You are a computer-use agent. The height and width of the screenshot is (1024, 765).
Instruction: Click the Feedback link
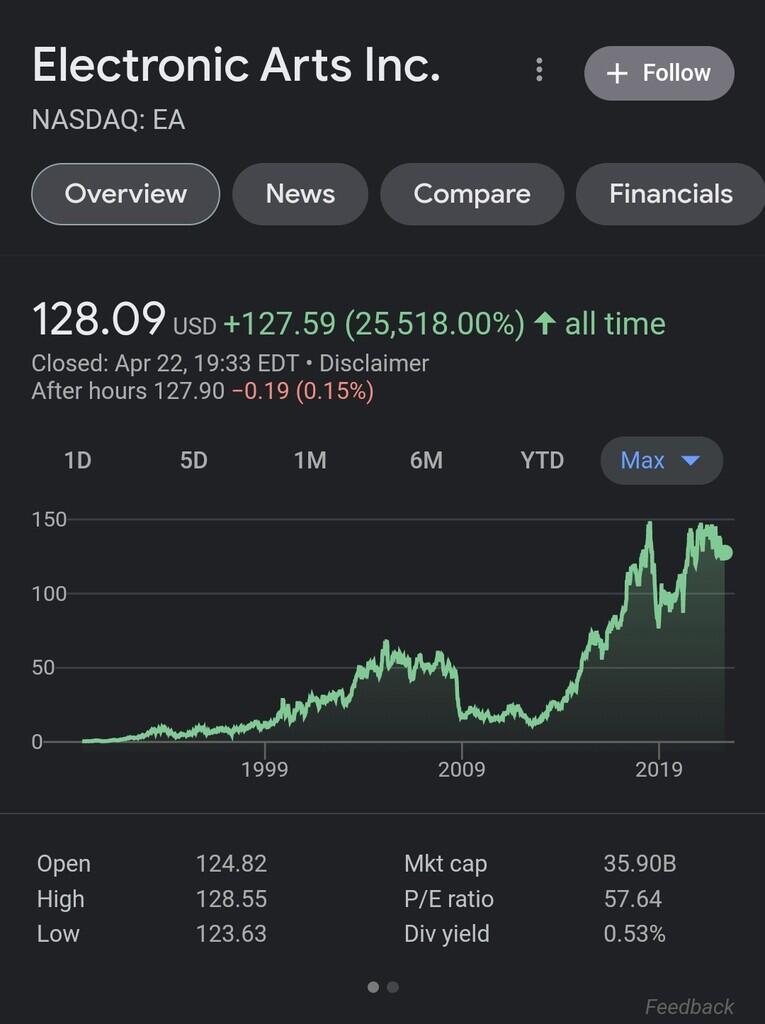689,1006
